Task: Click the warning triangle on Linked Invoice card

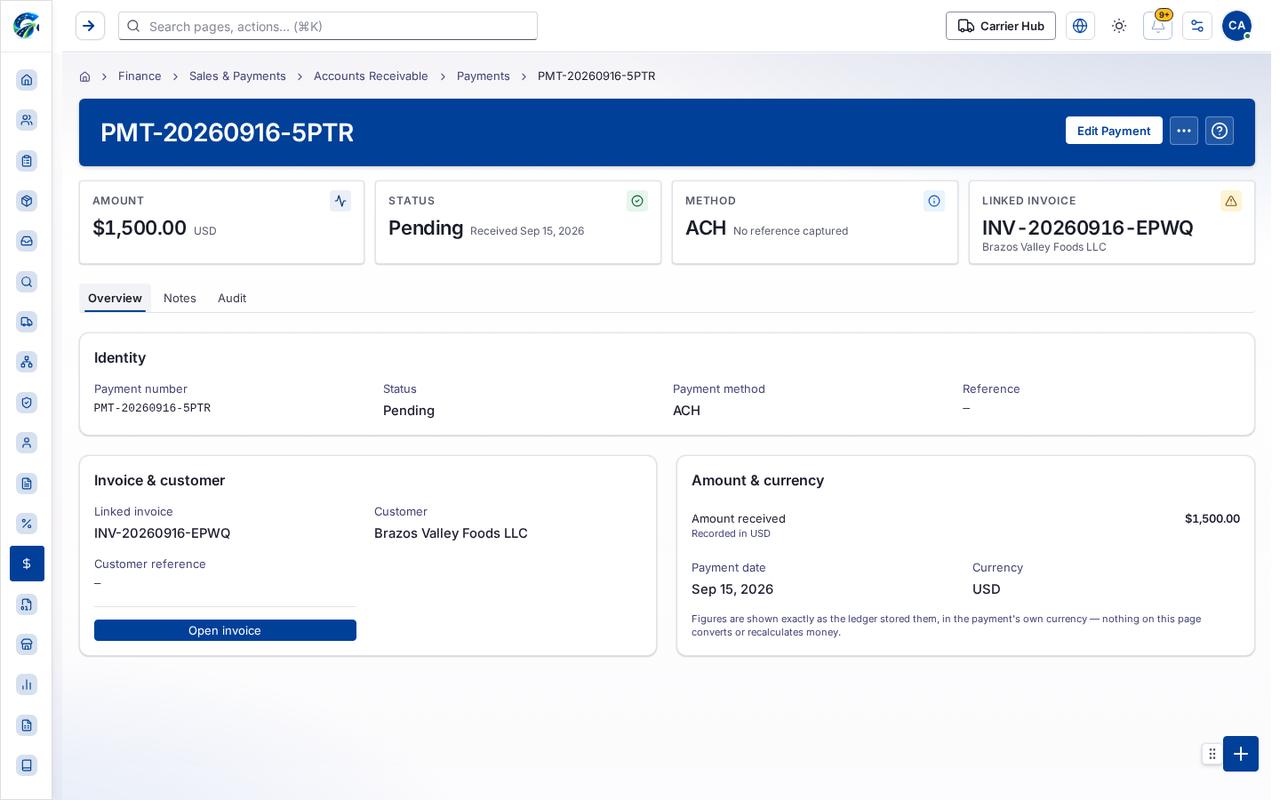Action: 1231,201
